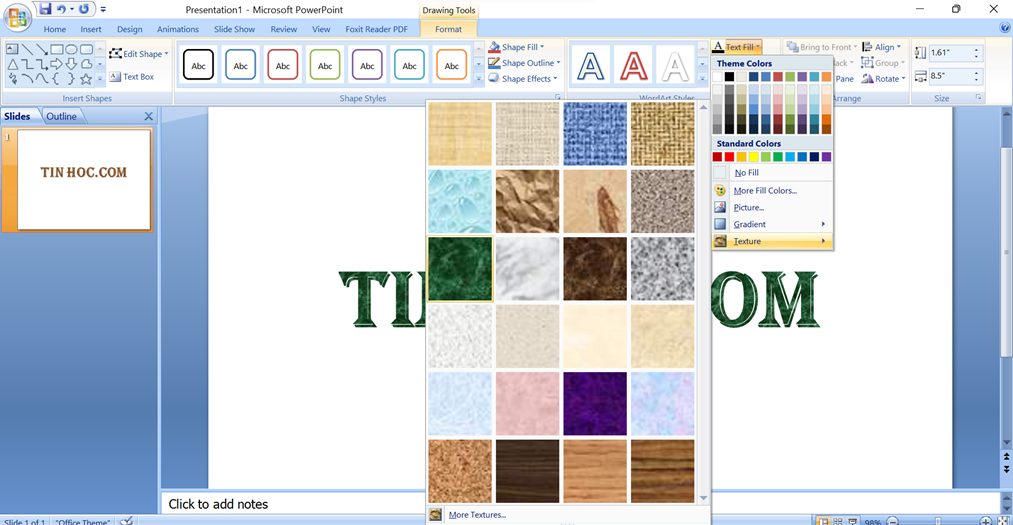Select the purple mesh texture
The height and width of the screenshot is (525, 1013).
point(595,404)
